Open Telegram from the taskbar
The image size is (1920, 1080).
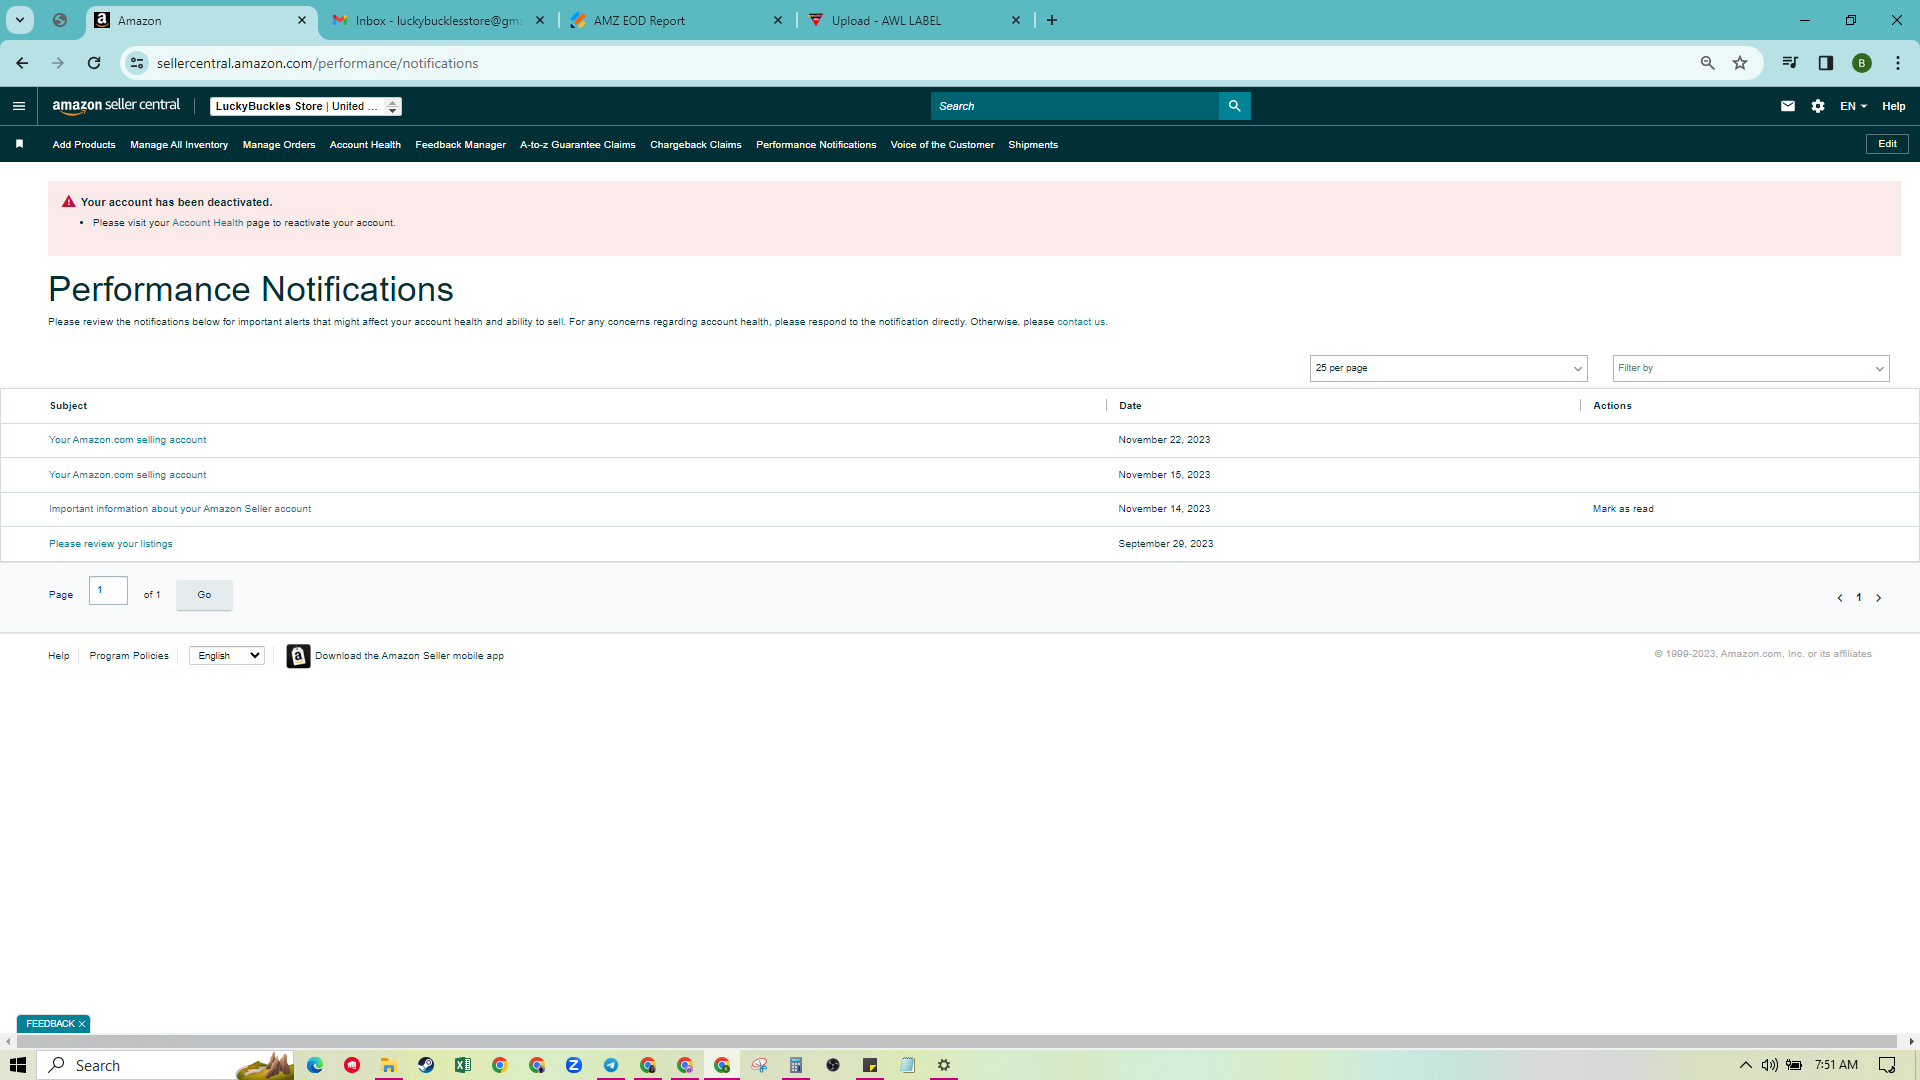611,1065
